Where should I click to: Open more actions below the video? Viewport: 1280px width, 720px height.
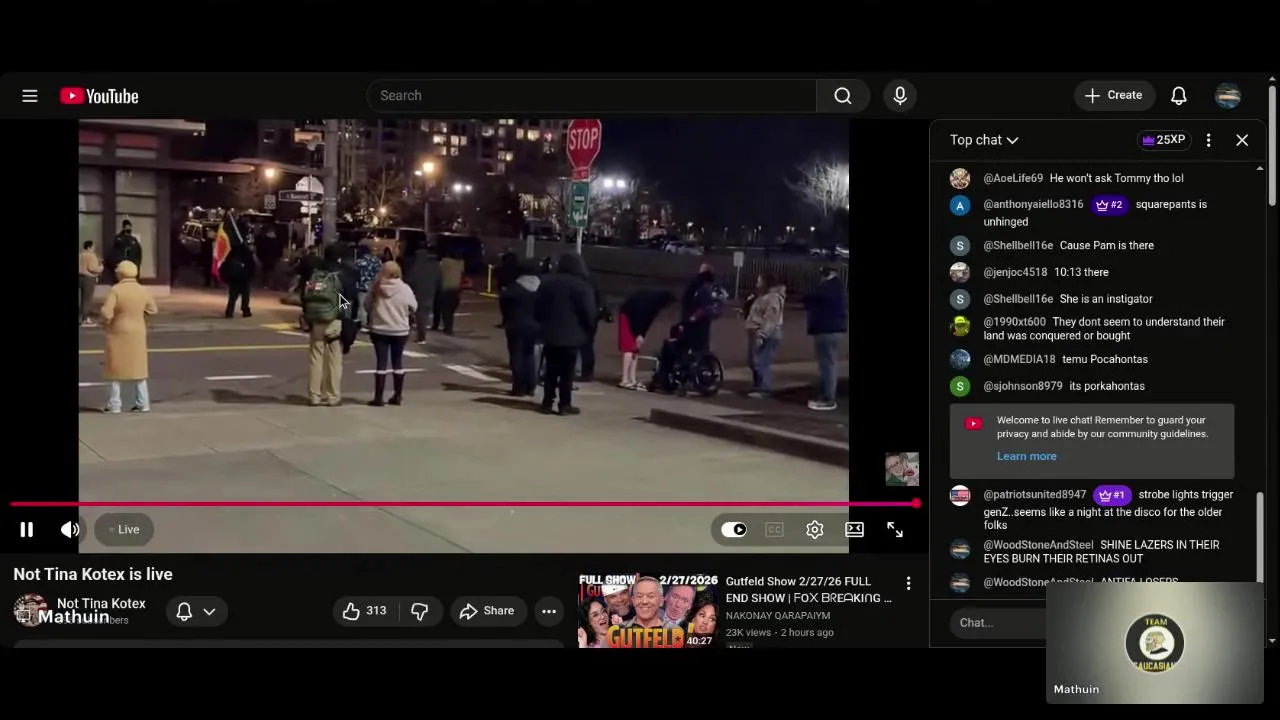pos(549,611)
